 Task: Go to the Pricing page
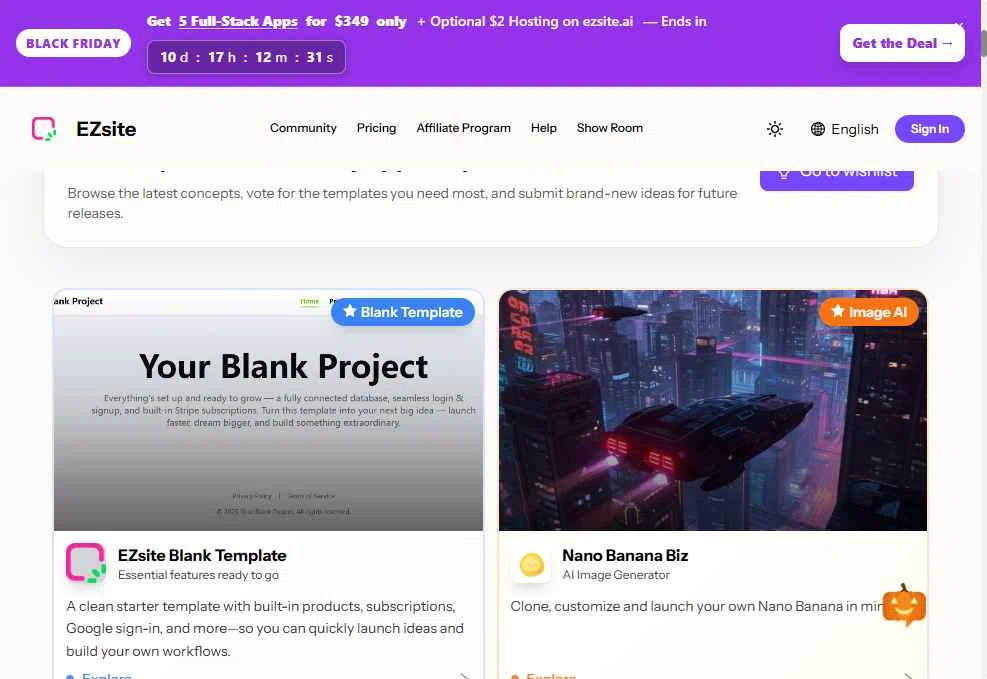tap(376, 128)
